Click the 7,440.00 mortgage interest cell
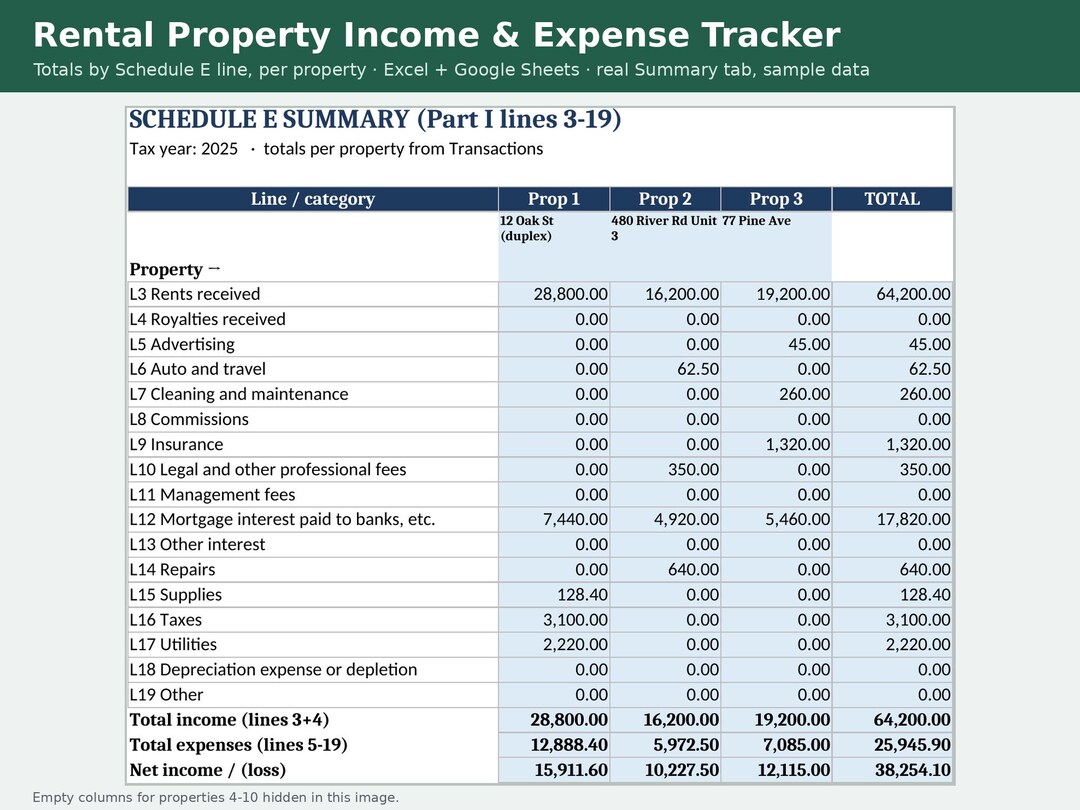This screenshot has width=1080, height=810. [x=554, y=519]
